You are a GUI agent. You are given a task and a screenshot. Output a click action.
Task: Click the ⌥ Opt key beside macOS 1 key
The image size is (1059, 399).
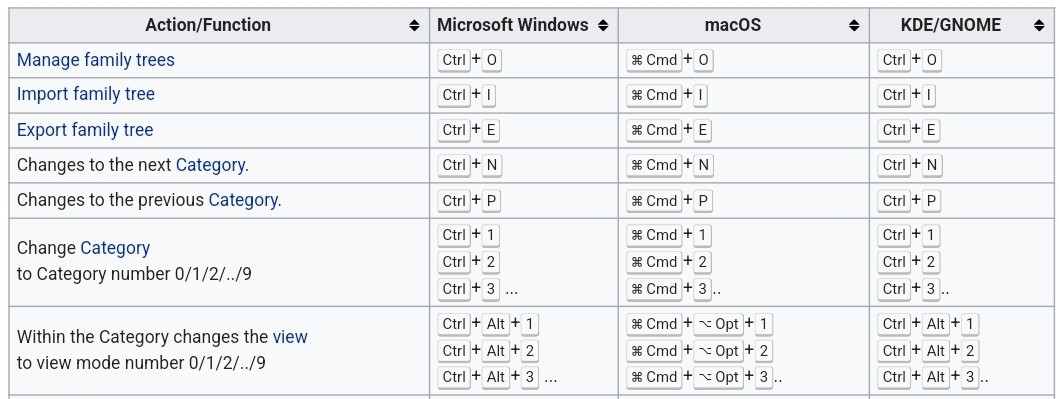[719, 325]
